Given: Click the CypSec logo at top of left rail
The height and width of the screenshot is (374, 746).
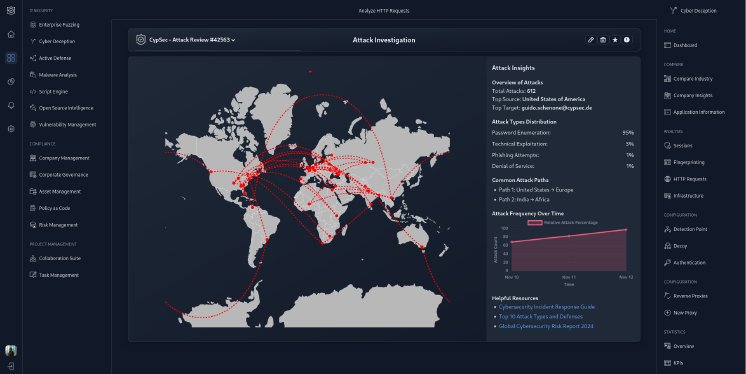Looking at the screenshot, I should point(11,10).
